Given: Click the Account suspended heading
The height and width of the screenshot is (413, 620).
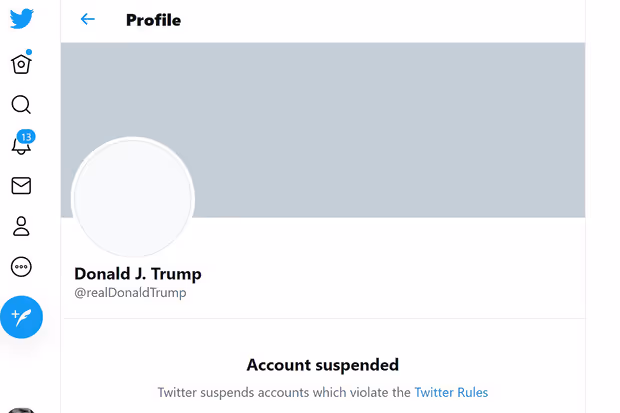Looking at the screenshot, I should point(322,365).
